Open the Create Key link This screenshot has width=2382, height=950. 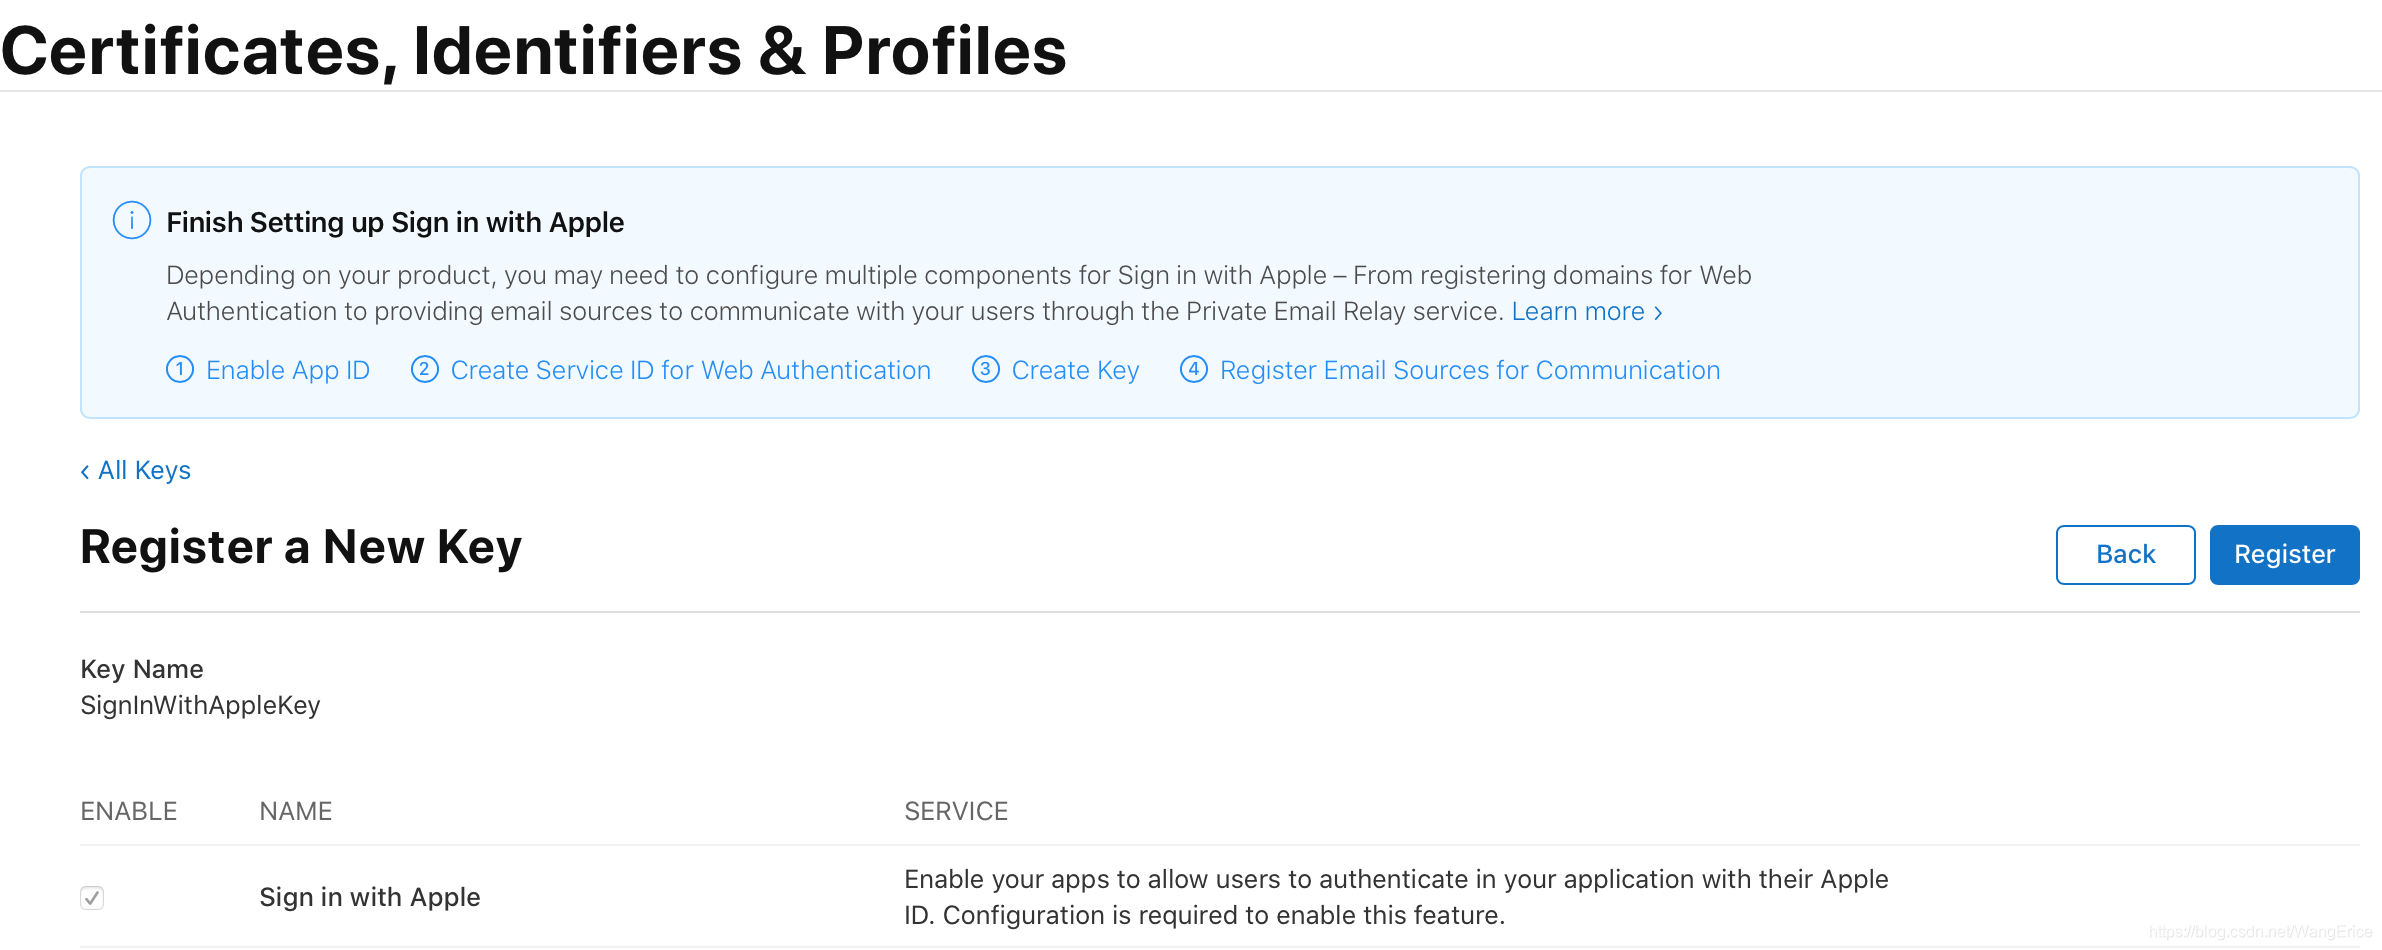1076,370
